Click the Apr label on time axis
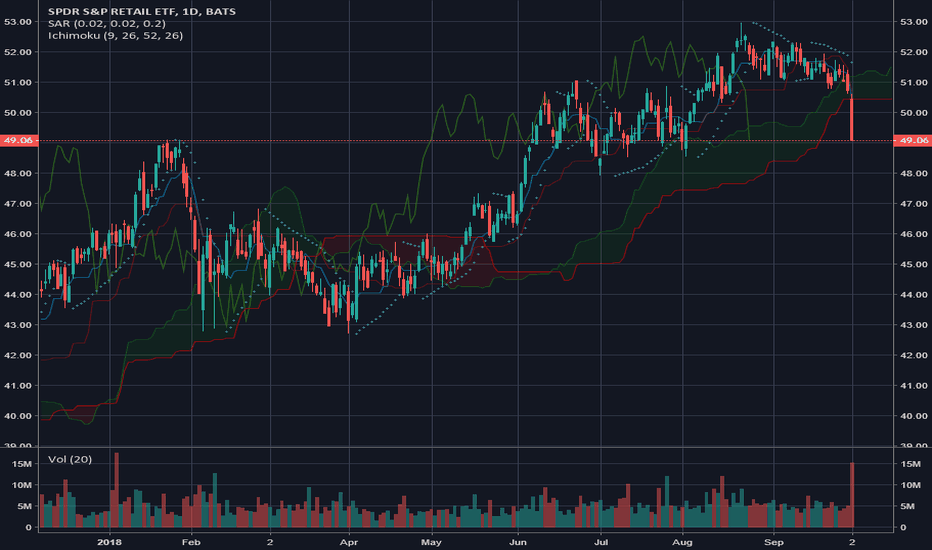The width and height of the screenshot is (932, 550). [348, 542]
